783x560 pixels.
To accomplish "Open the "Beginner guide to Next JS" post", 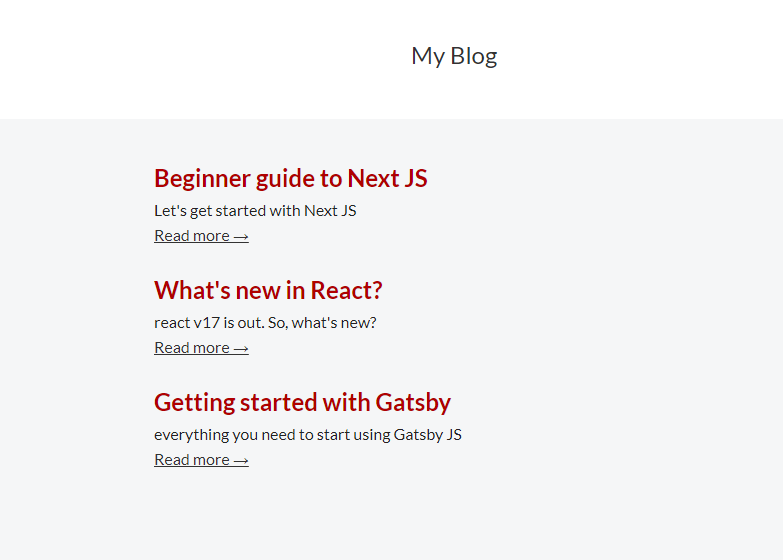I will 290,179.
